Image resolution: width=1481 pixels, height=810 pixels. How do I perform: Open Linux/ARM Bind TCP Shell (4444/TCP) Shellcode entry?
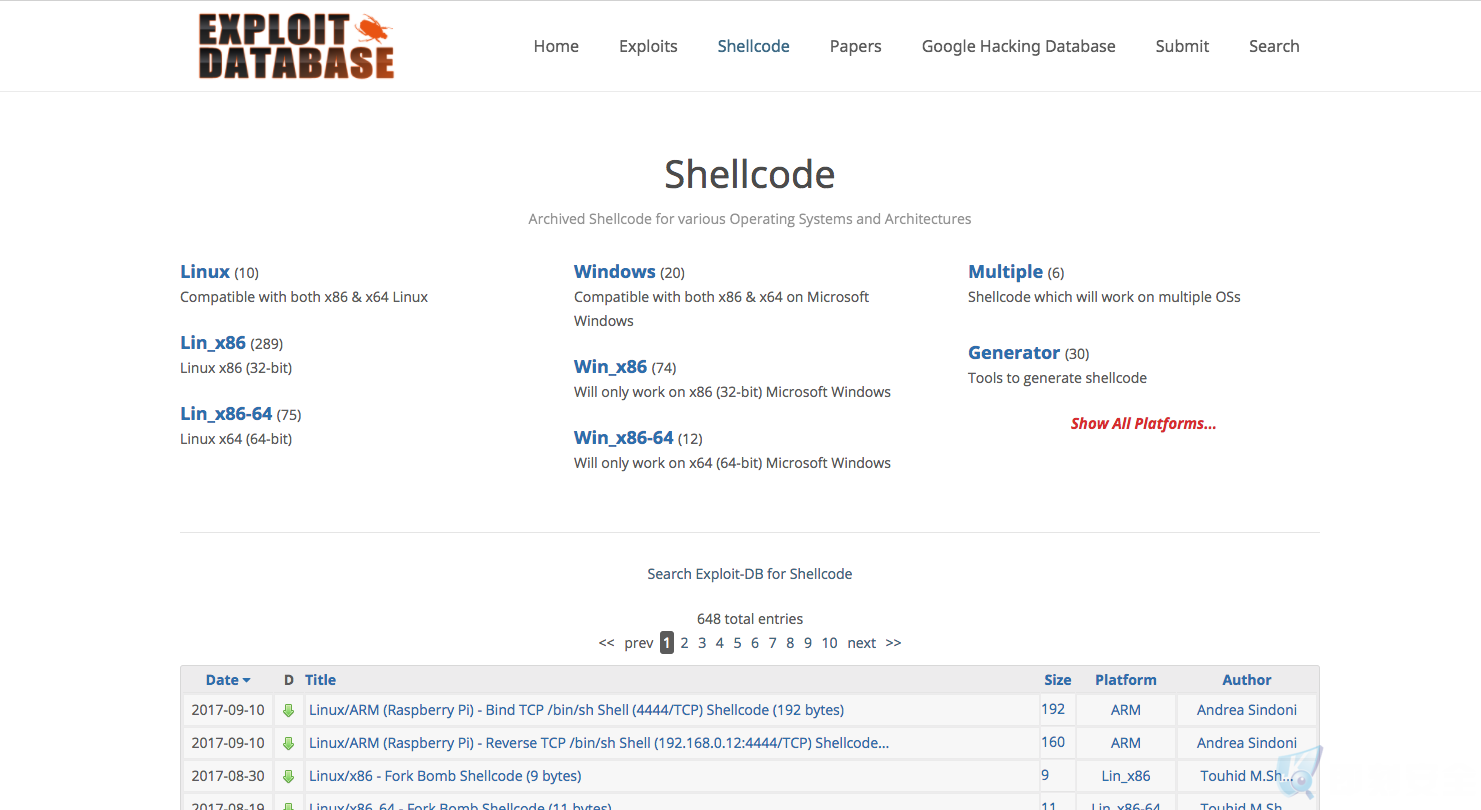pos(576,710)
